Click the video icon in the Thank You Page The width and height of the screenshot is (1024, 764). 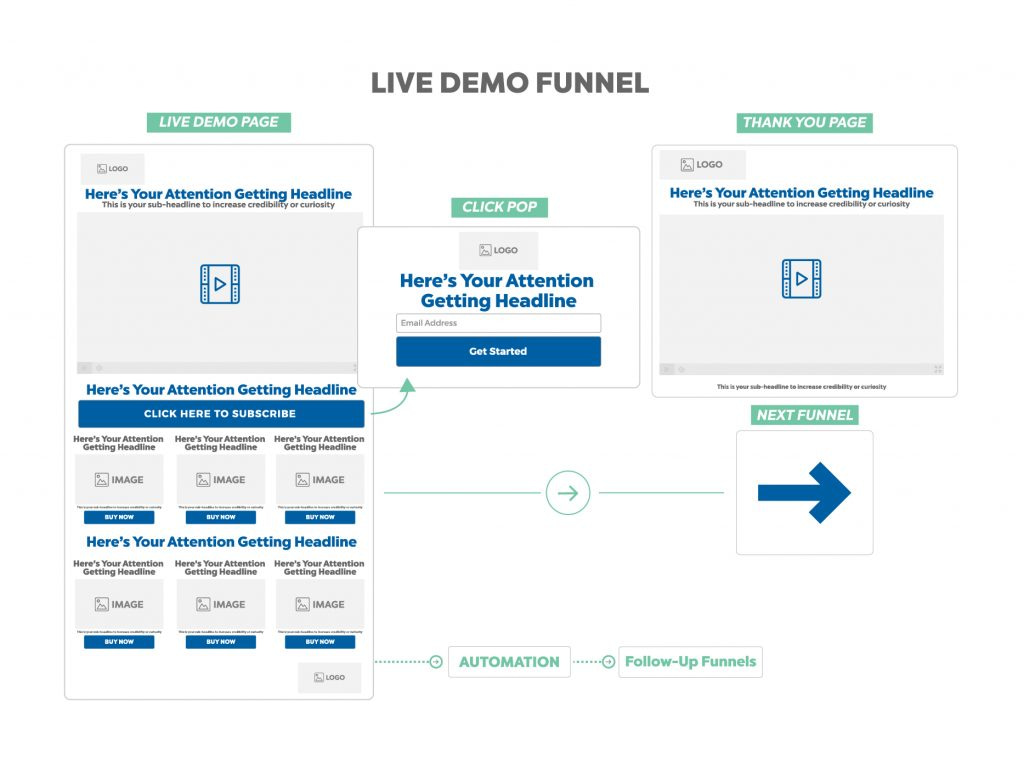(x=801, y=279)
